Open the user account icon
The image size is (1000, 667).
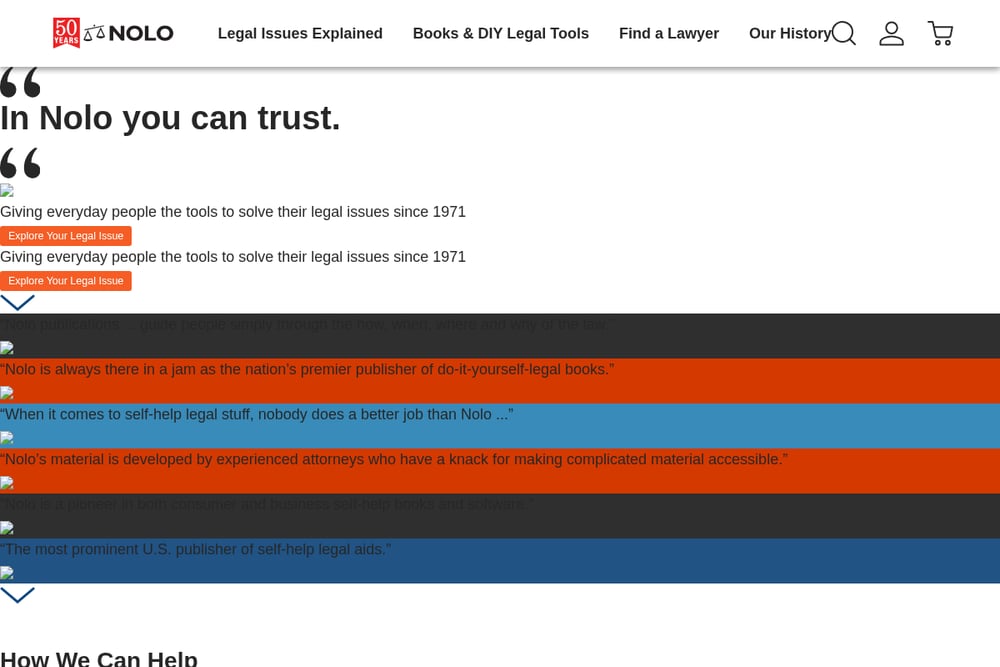coord(891,33)
